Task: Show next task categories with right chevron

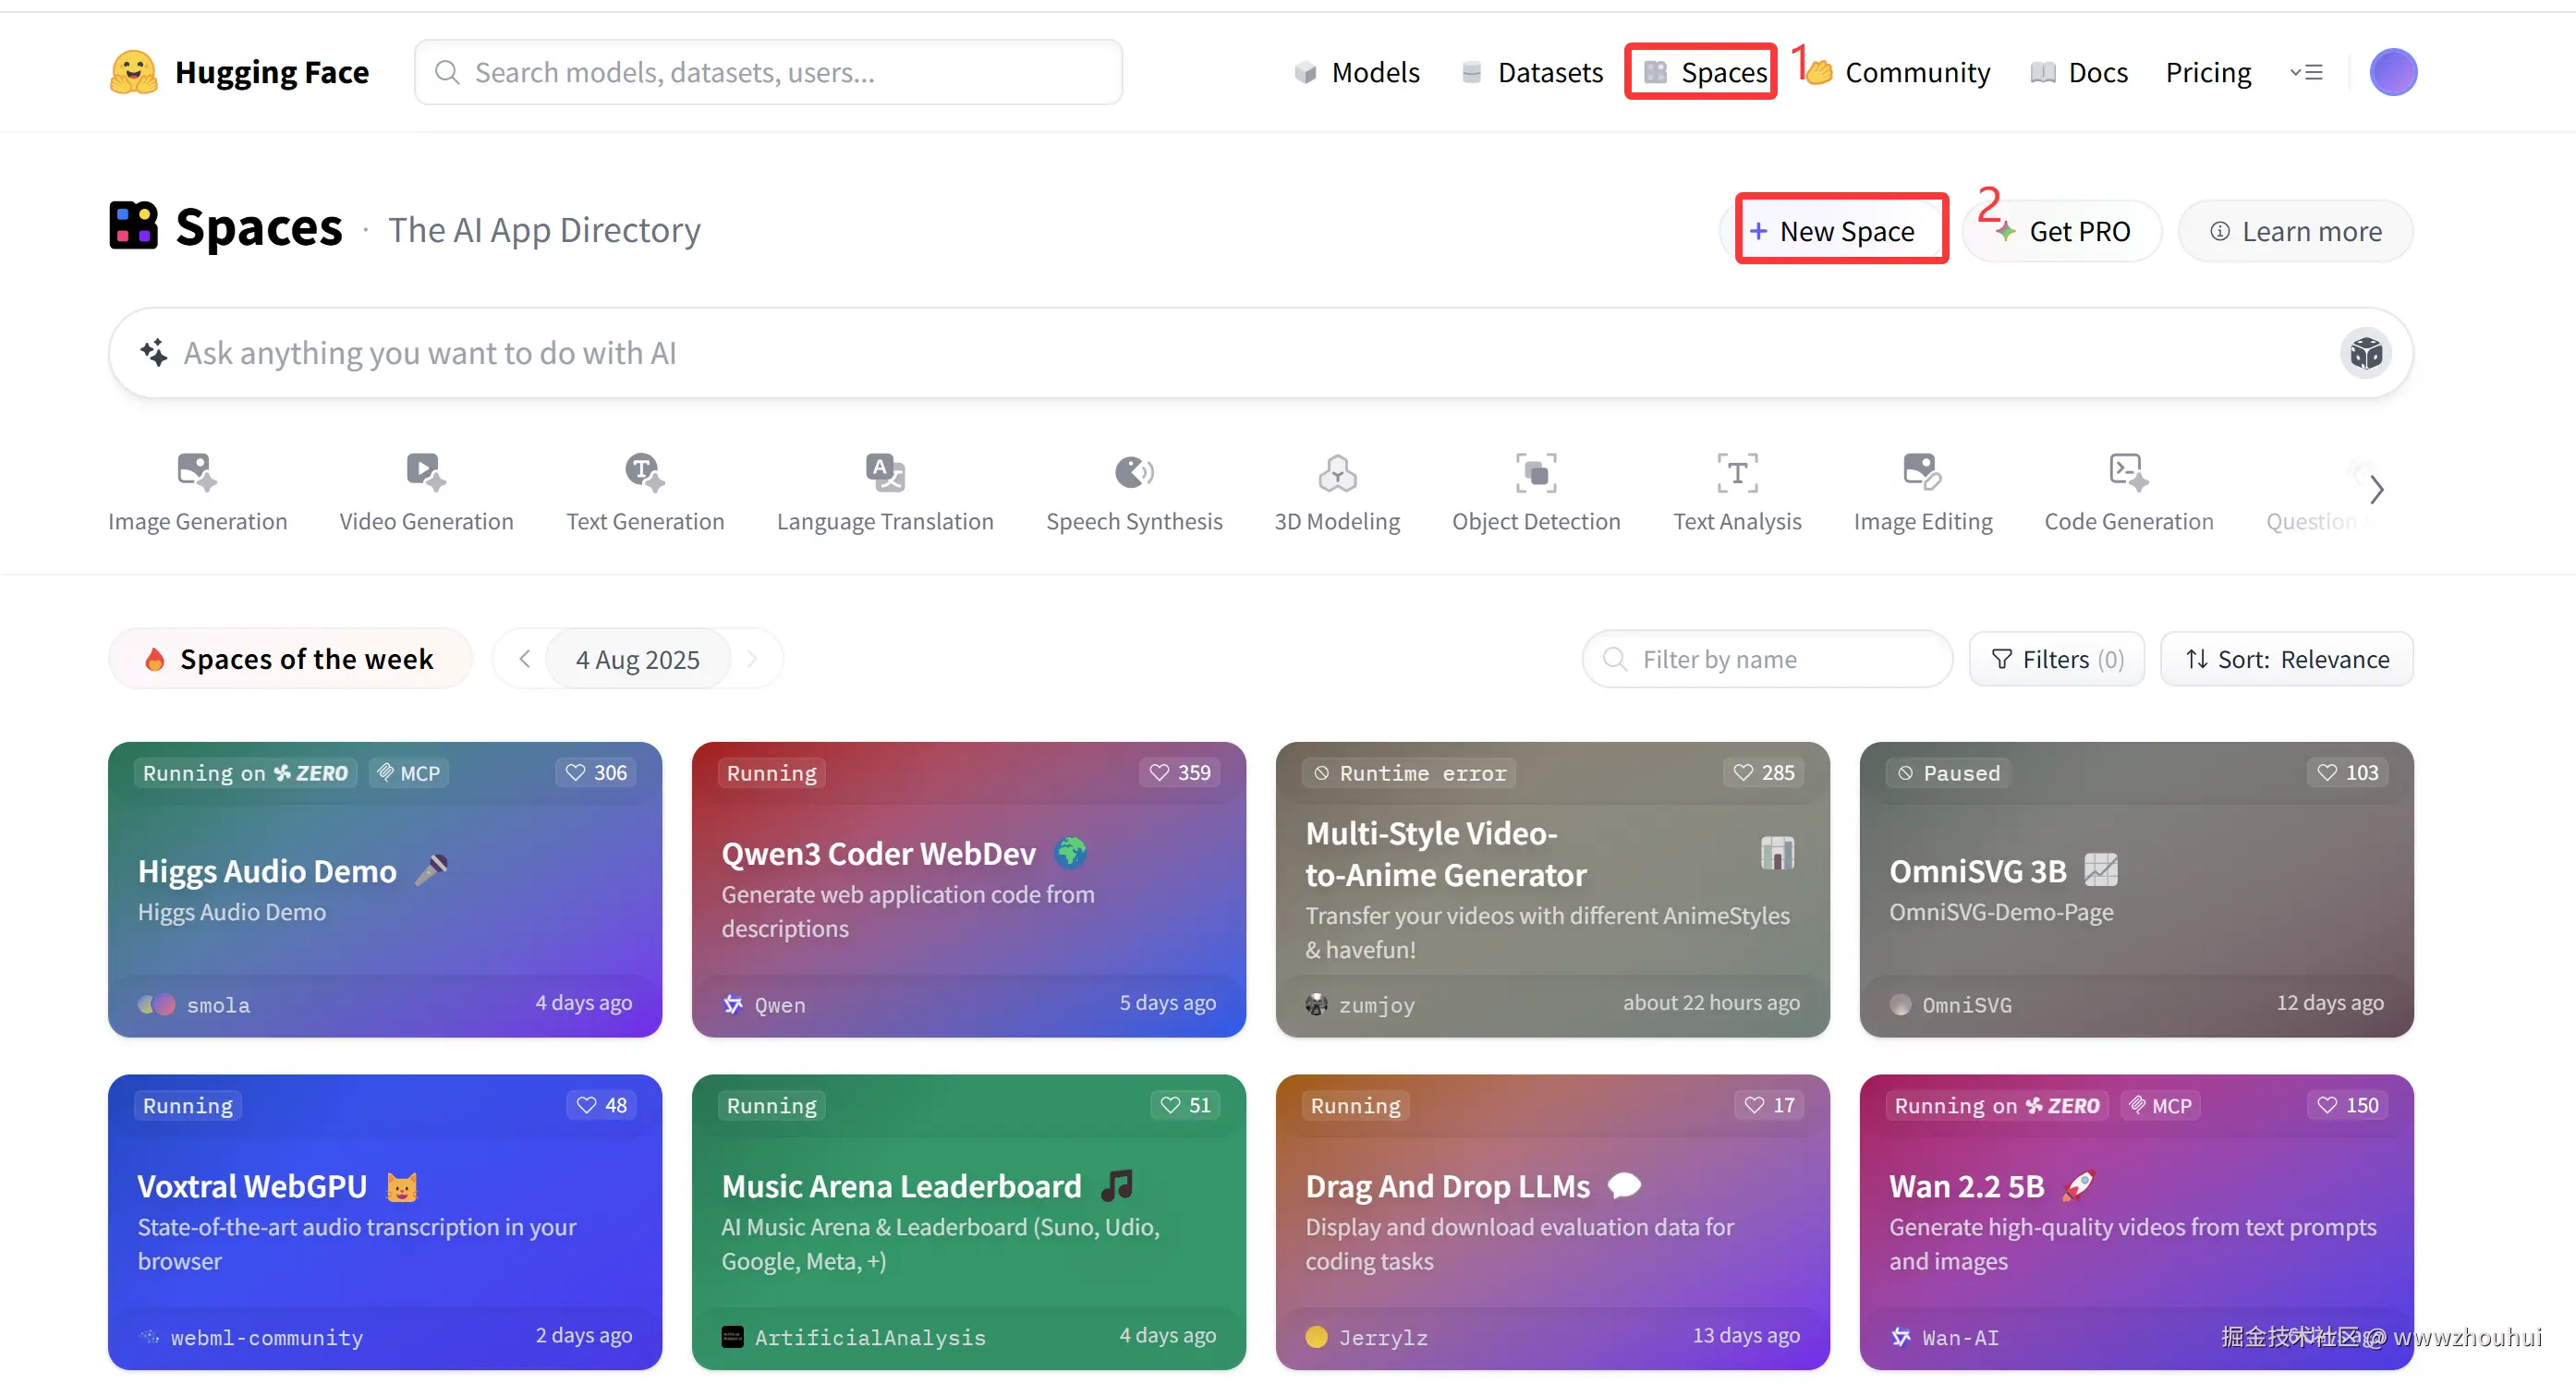Action: coord(2376,490)
